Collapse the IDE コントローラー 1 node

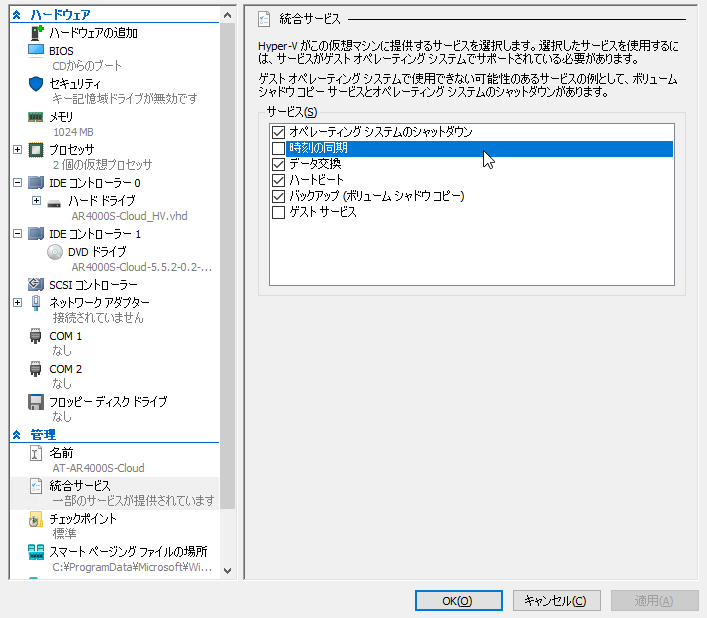coord(18,233)
